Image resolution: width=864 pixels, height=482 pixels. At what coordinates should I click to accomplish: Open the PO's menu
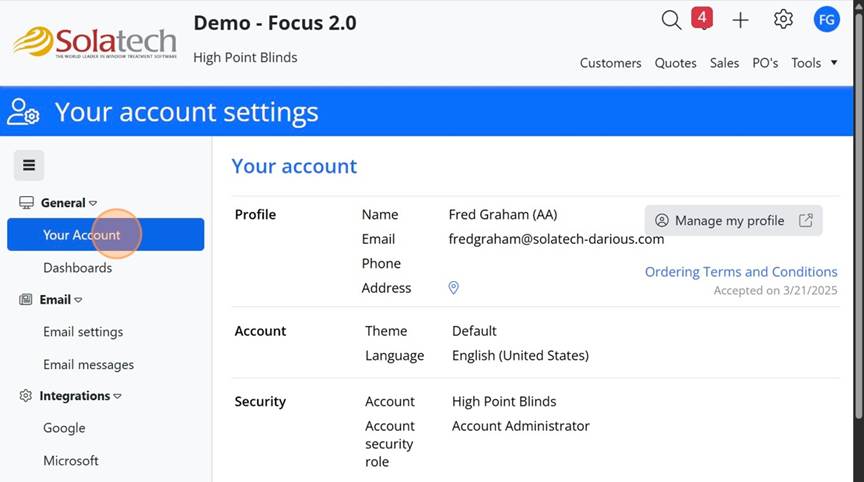(765, 63)
